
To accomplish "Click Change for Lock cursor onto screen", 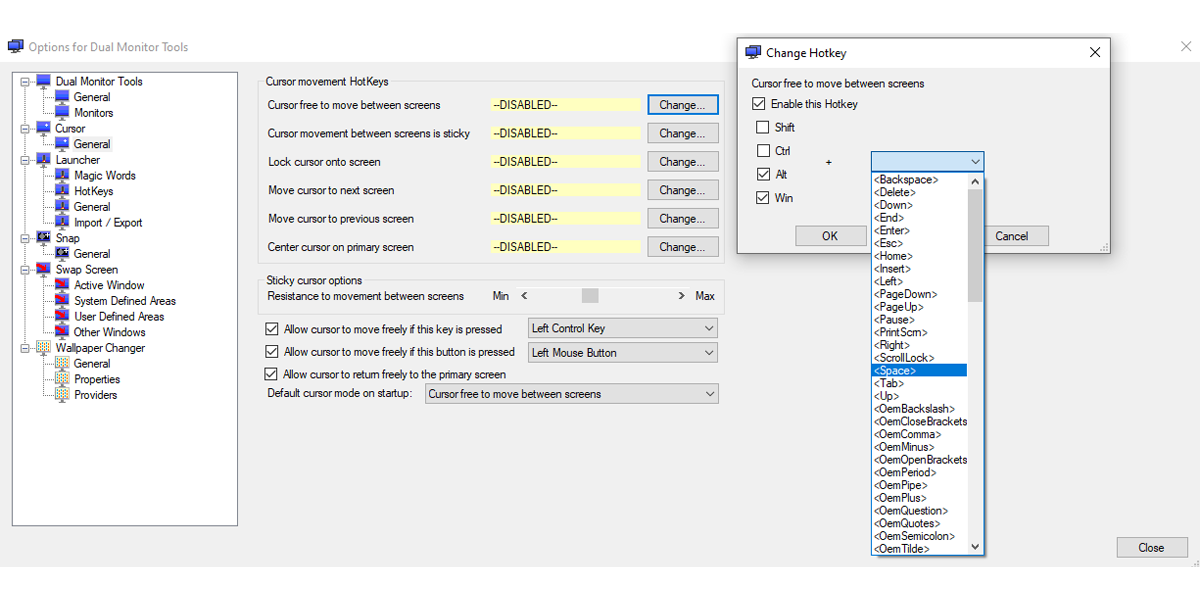I will (683, 161).
